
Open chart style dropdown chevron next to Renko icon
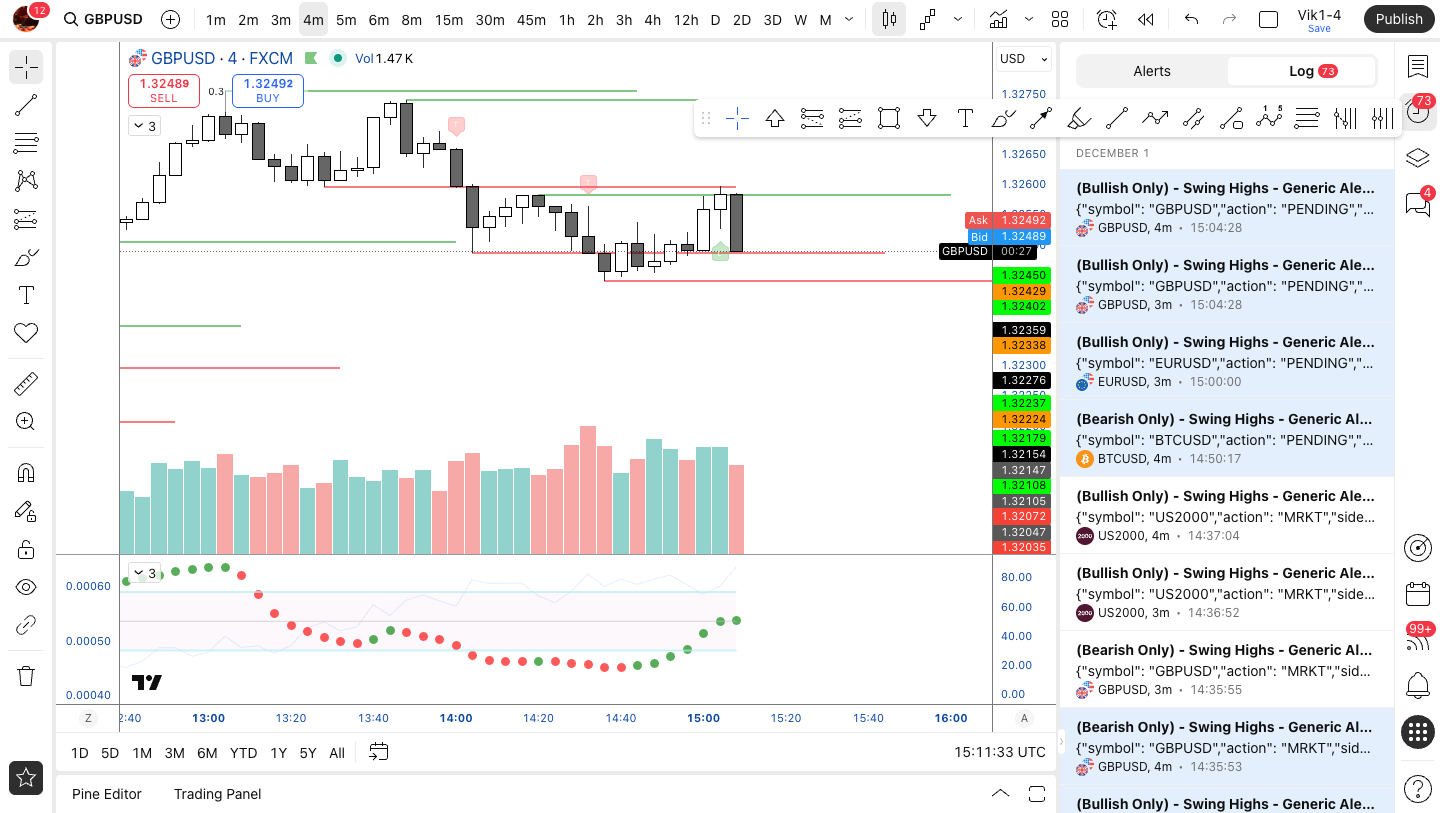pos(959,19)
